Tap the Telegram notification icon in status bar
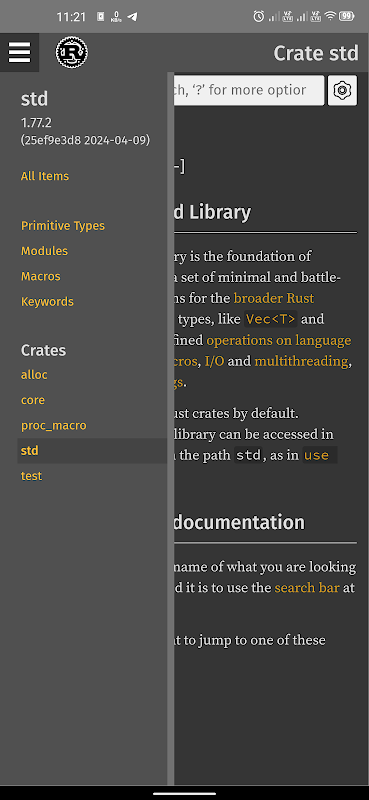This screenshot has height=800, width=369. pos(132,16)
